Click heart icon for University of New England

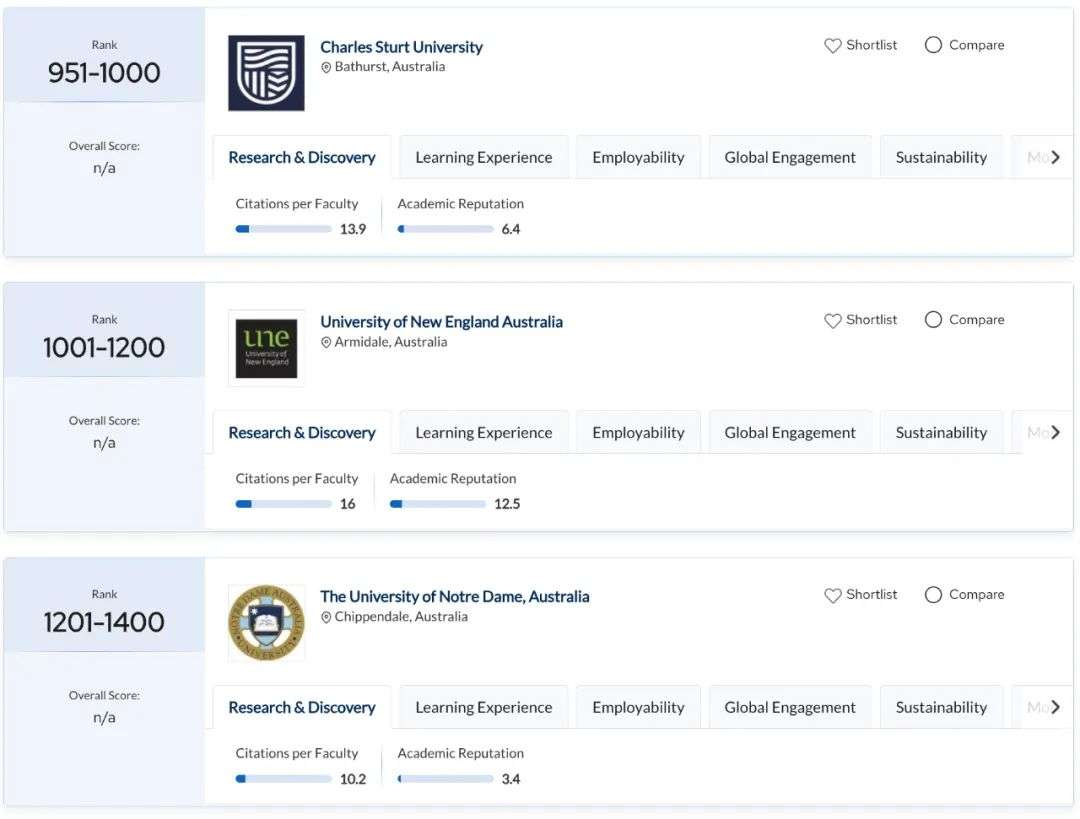(833, 320)
